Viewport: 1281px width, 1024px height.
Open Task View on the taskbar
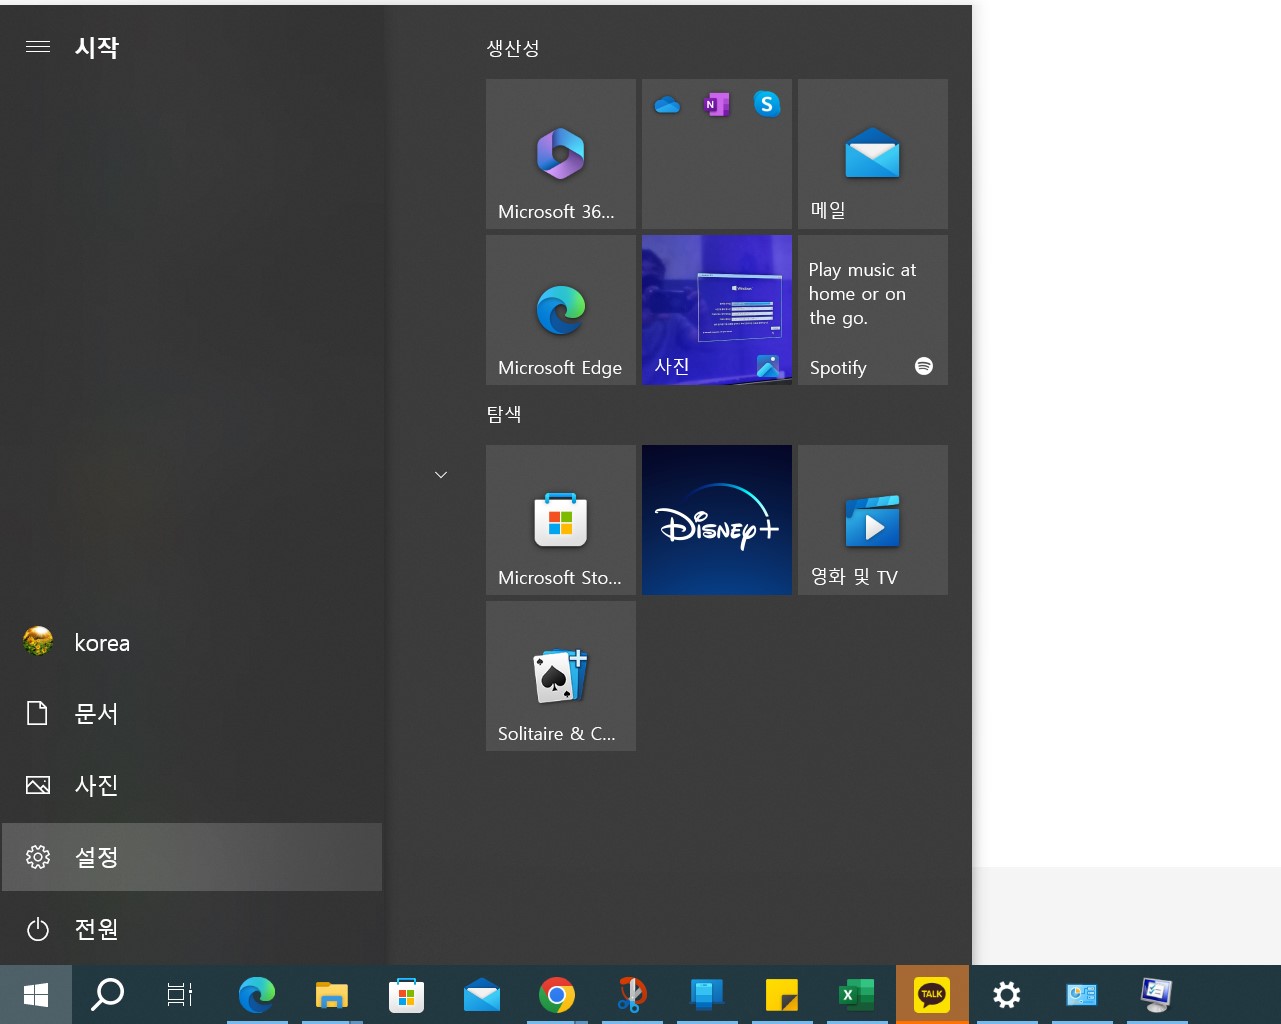pyautogui.click(x=180, y=994)
